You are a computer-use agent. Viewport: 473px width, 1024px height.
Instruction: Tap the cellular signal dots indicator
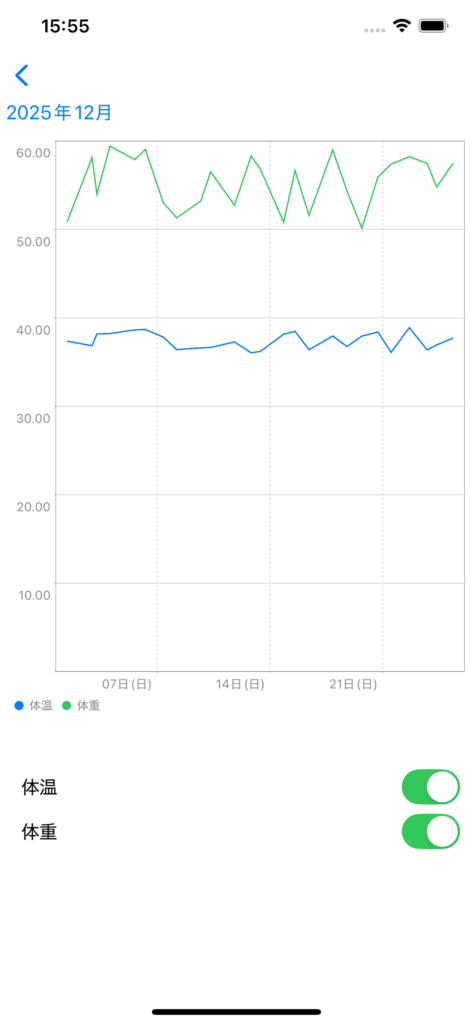tap(374, 30)
